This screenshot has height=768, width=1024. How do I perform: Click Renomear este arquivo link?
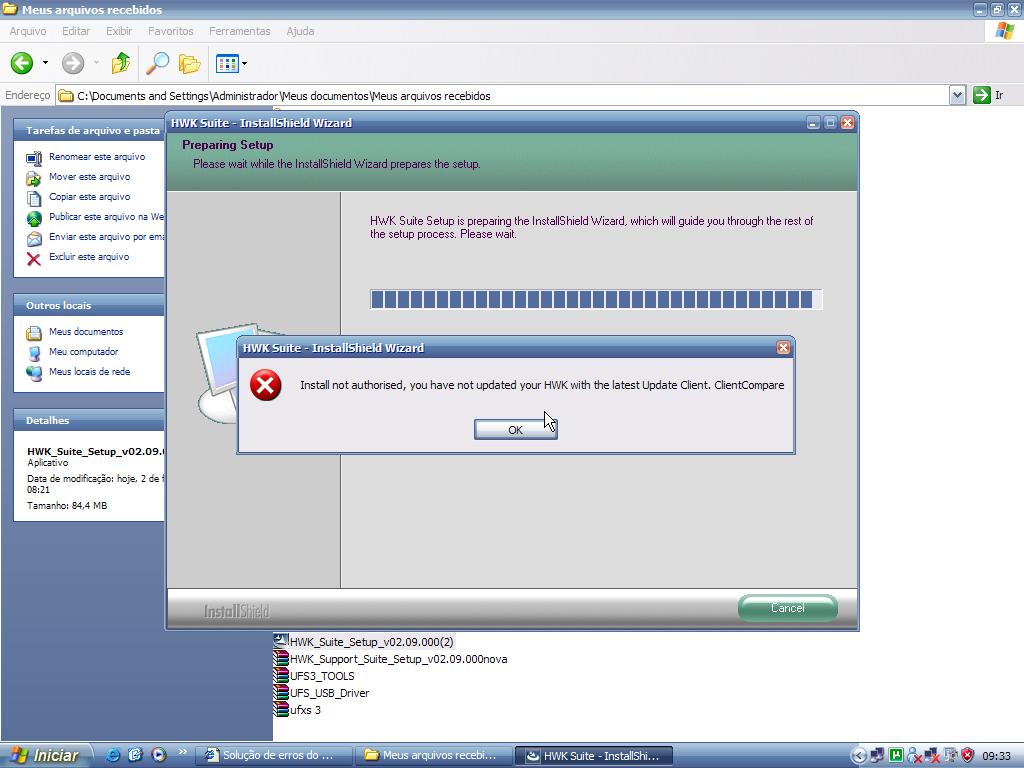(97, 157)
